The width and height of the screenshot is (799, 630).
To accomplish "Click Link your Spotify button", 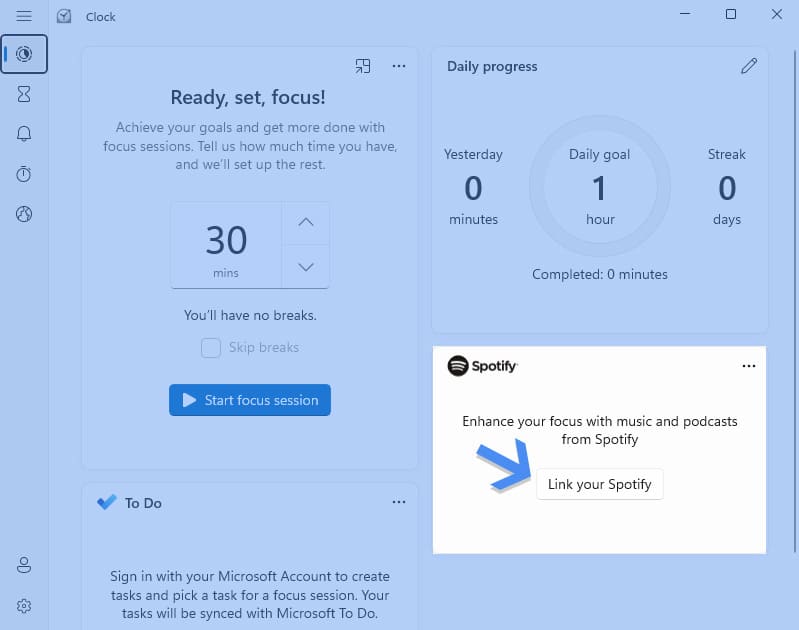I will 600,484.
